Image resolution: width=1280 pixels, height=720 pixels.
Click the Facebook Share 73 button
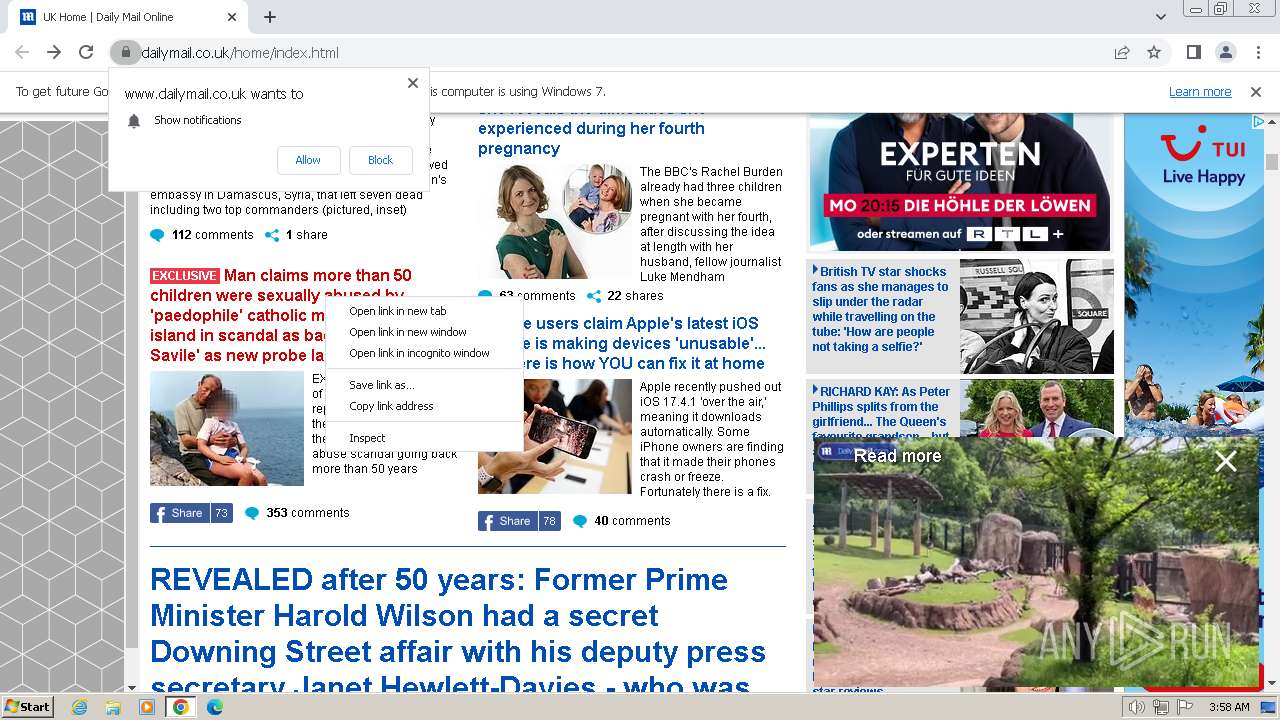pos(191,513)
